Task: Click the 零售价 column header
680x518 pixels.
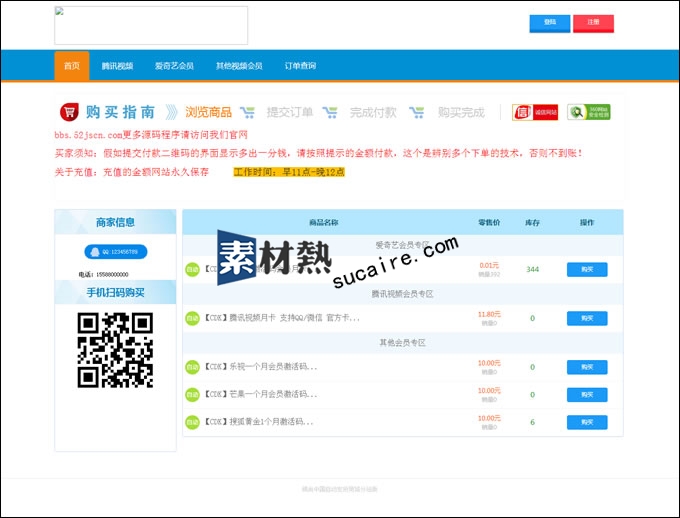Action: pyautogui.click(x=489, y=223)
